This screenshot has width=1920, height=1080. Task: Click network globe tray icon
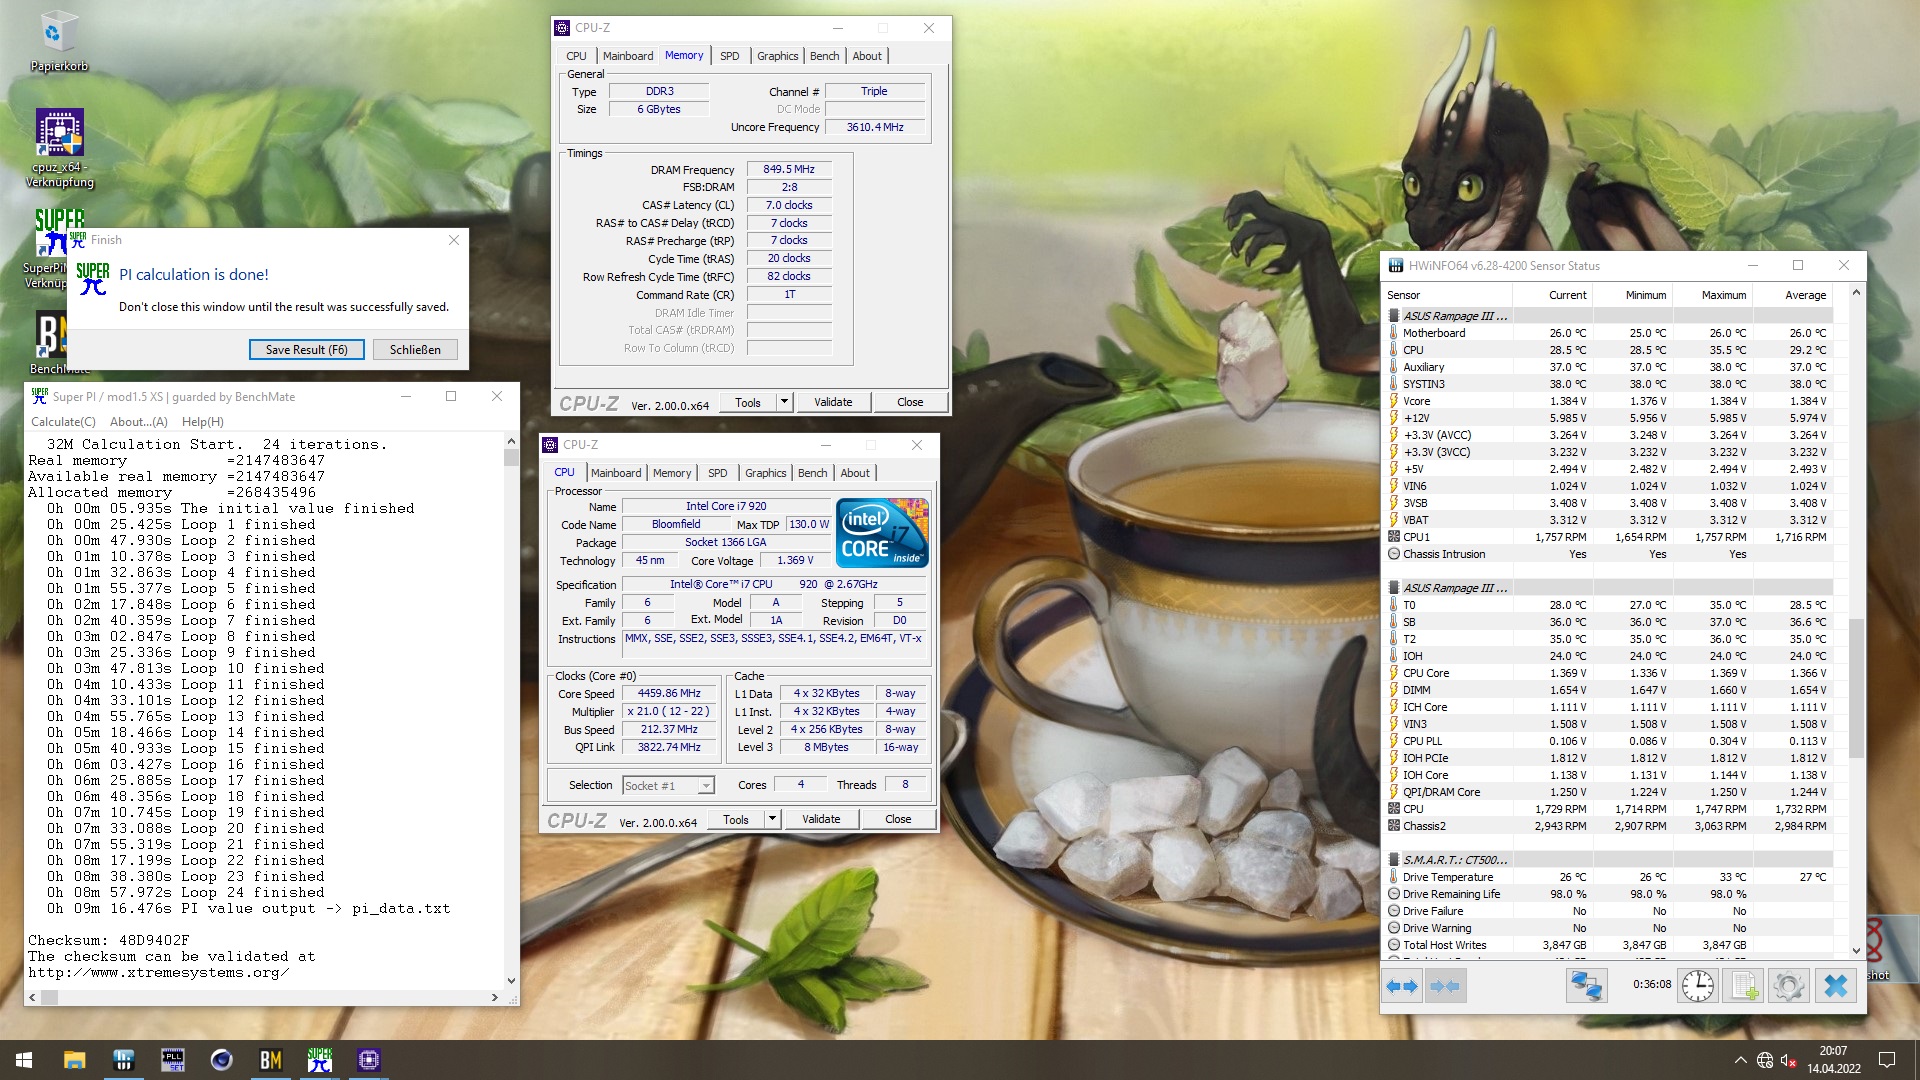click(x=1765, y=1060)
